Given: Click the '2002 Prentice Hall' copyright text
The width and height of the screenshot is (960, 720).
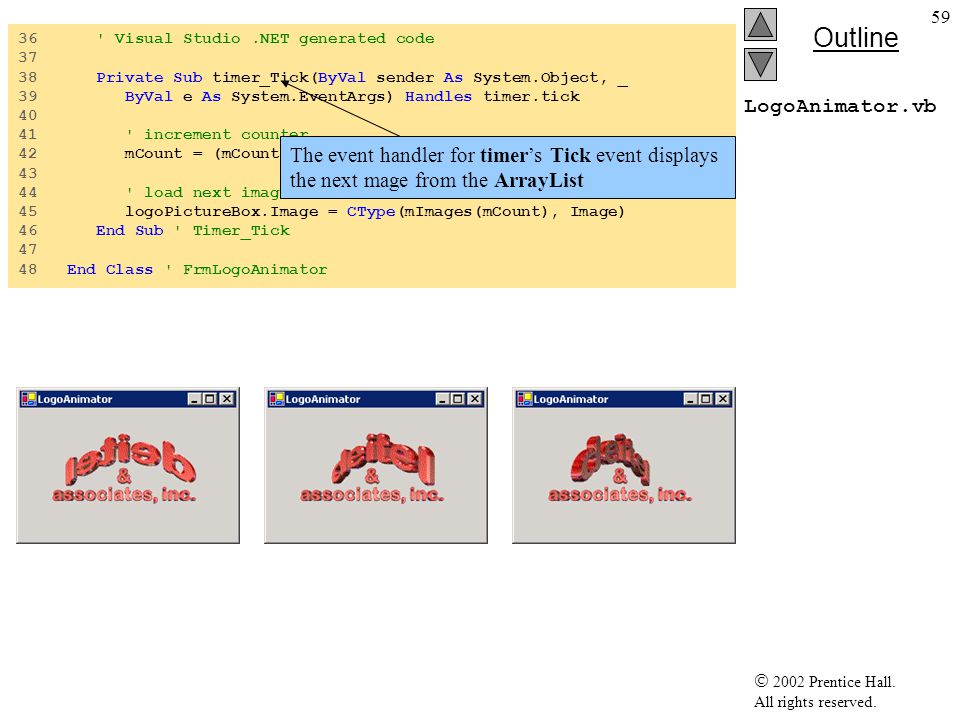Looking at the screenshot, I should 825,681.
